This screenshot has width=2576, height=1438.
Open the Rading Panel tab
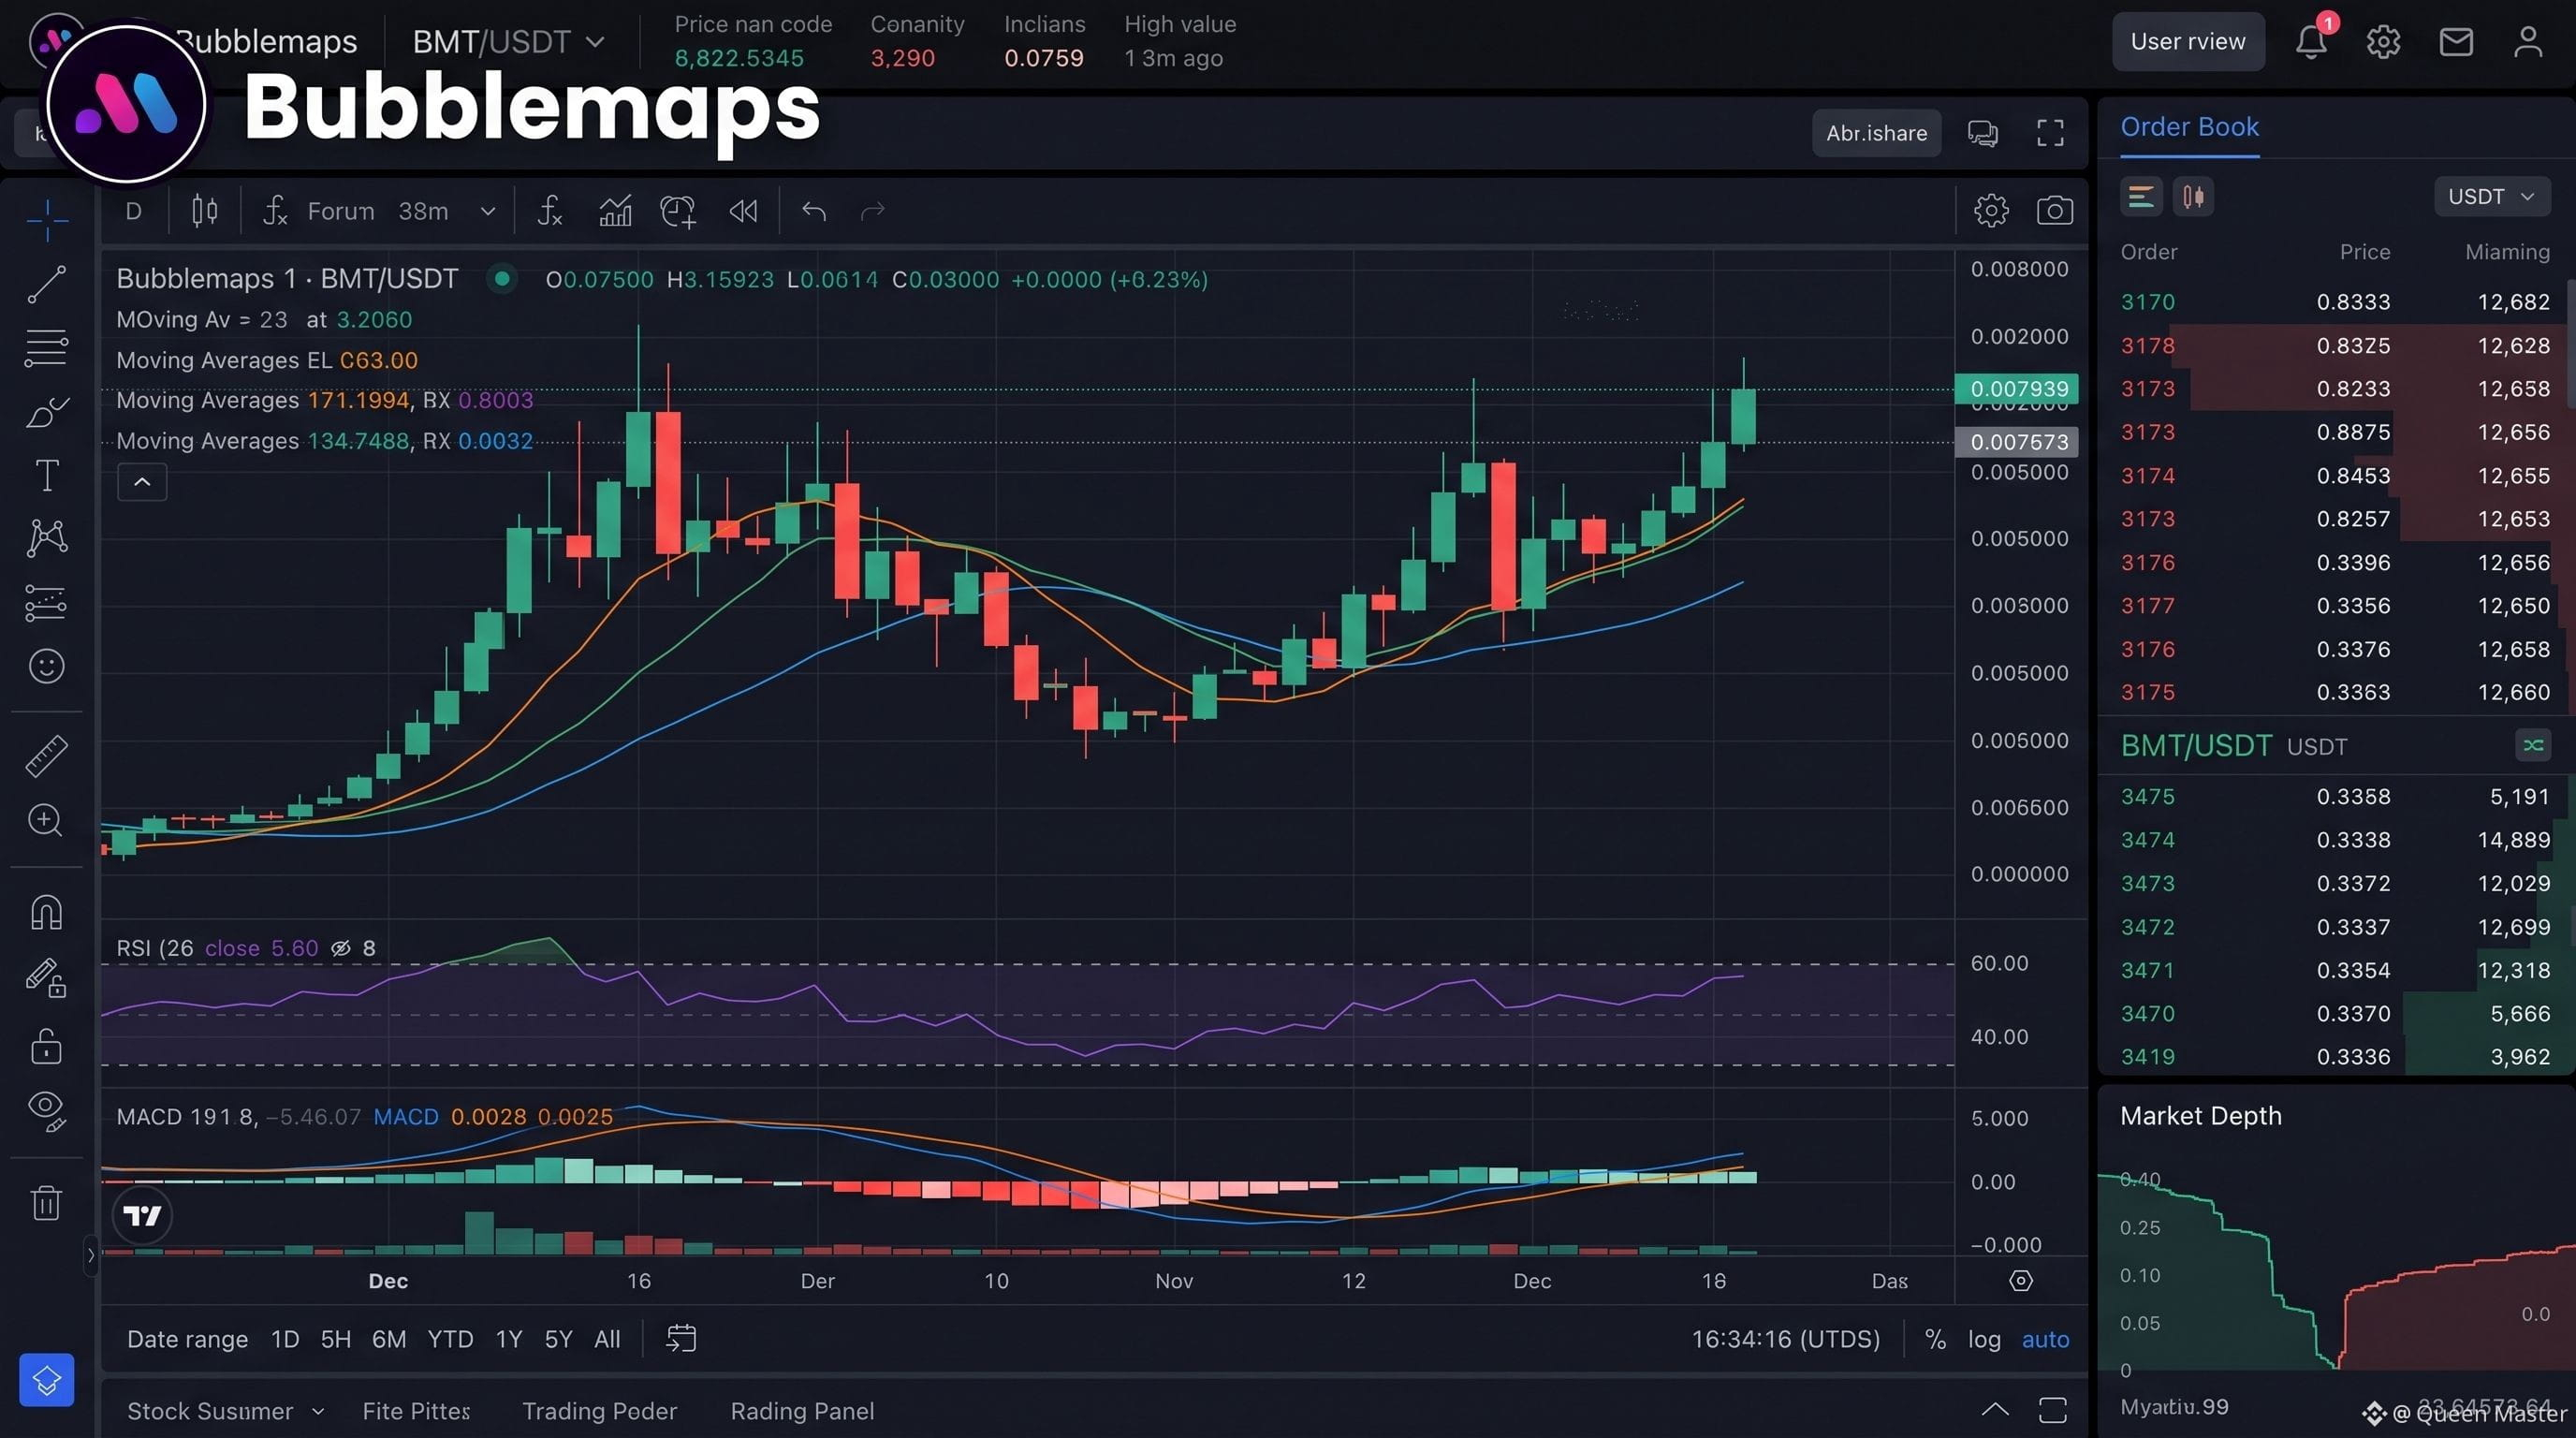tap(802, 1411)
